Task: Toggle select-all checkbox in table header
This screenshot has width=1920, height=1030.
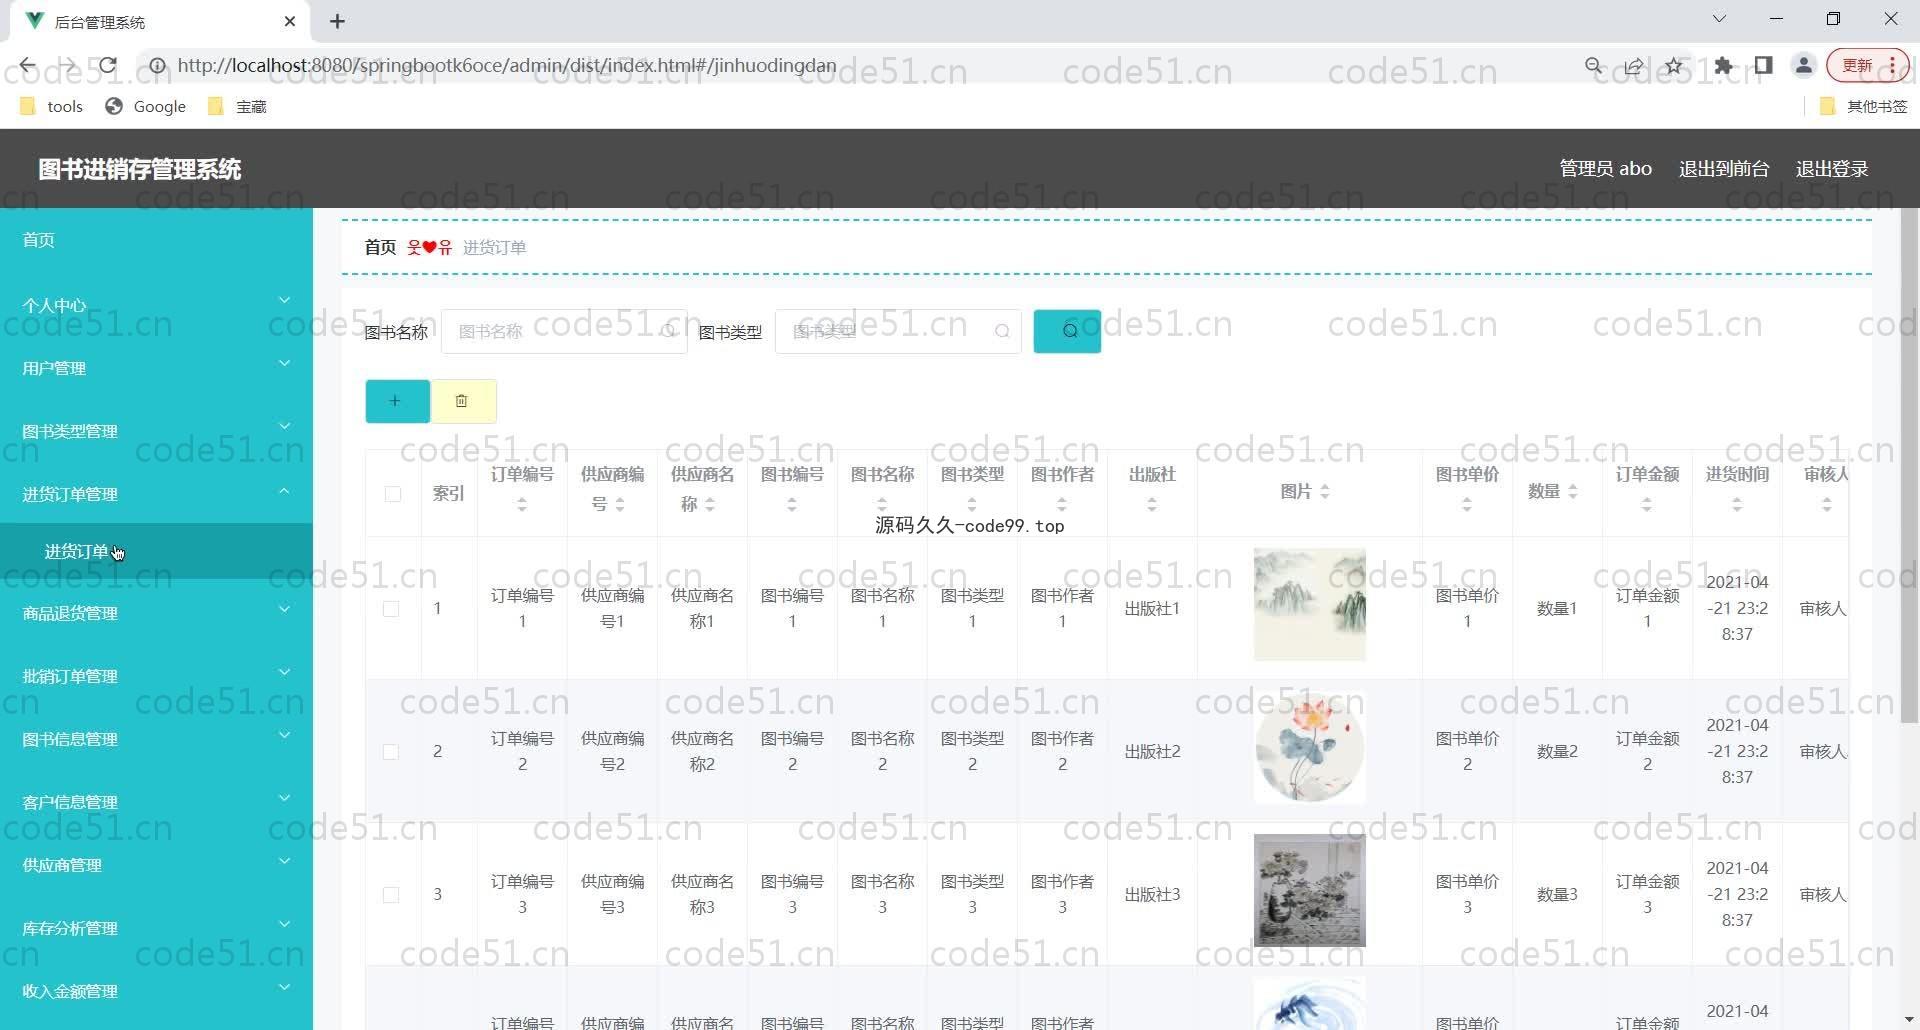Action: tap(393, 494)
